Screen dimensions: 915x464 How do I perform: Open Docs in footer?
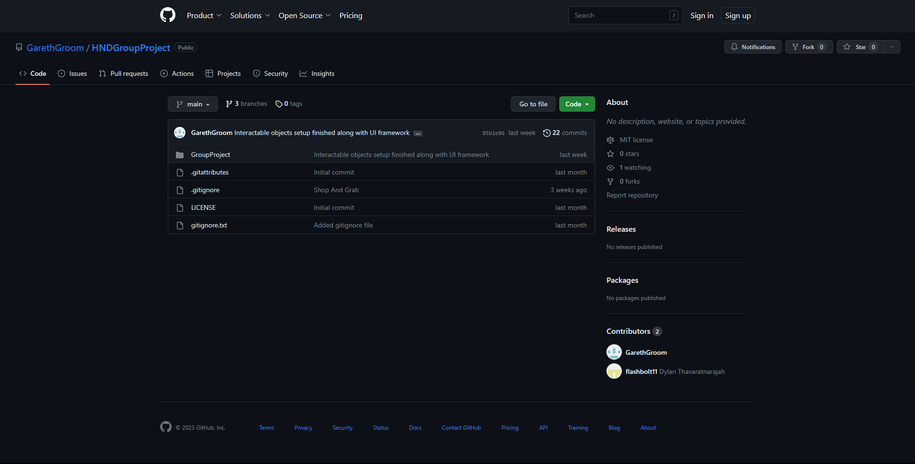click(x=415, y=428)
